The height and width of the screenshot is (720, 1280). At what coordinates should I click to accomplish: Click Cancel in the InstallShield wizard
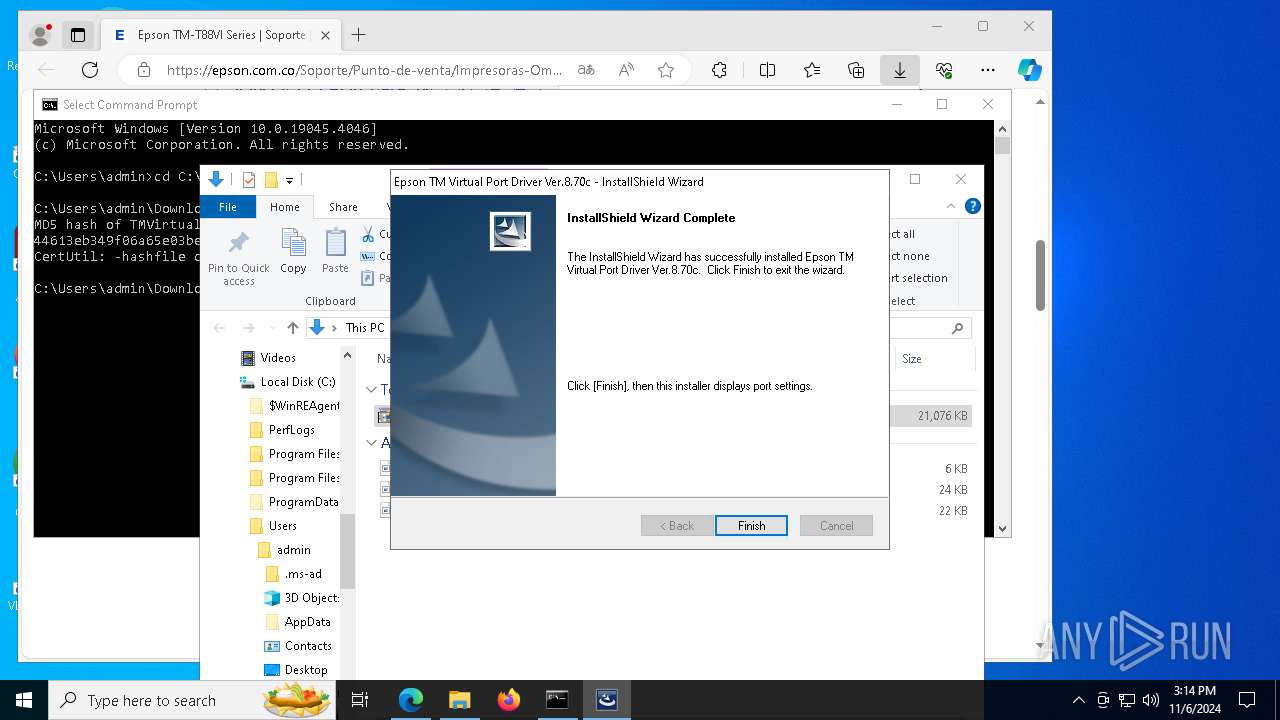[x=837, y=525]
